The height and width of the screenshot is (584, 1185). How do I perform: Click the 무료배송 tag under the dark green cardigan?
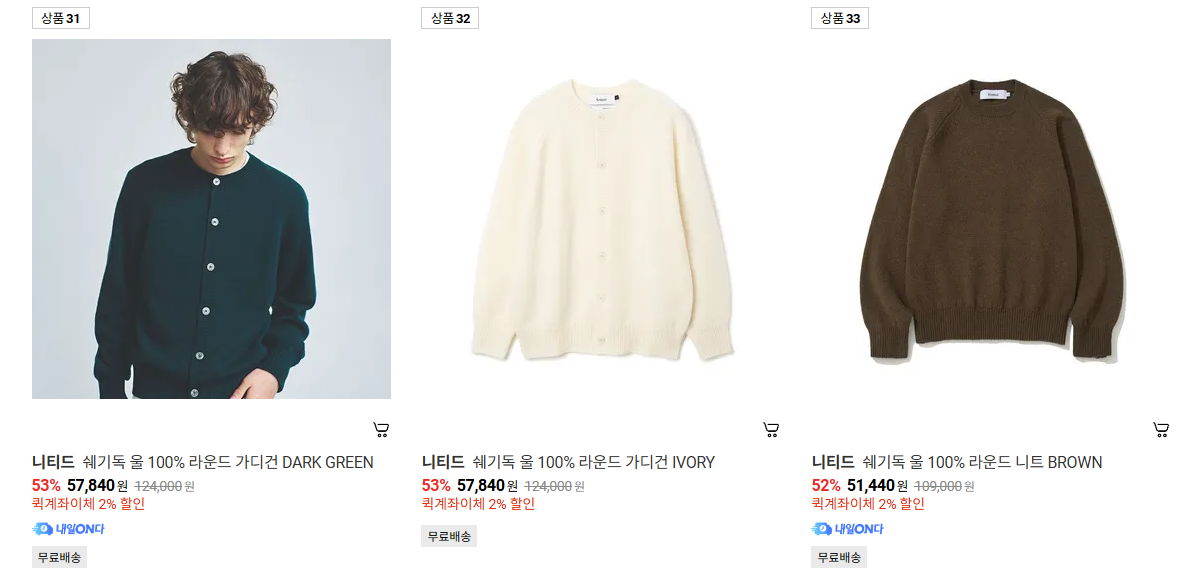tap(60, 558)
